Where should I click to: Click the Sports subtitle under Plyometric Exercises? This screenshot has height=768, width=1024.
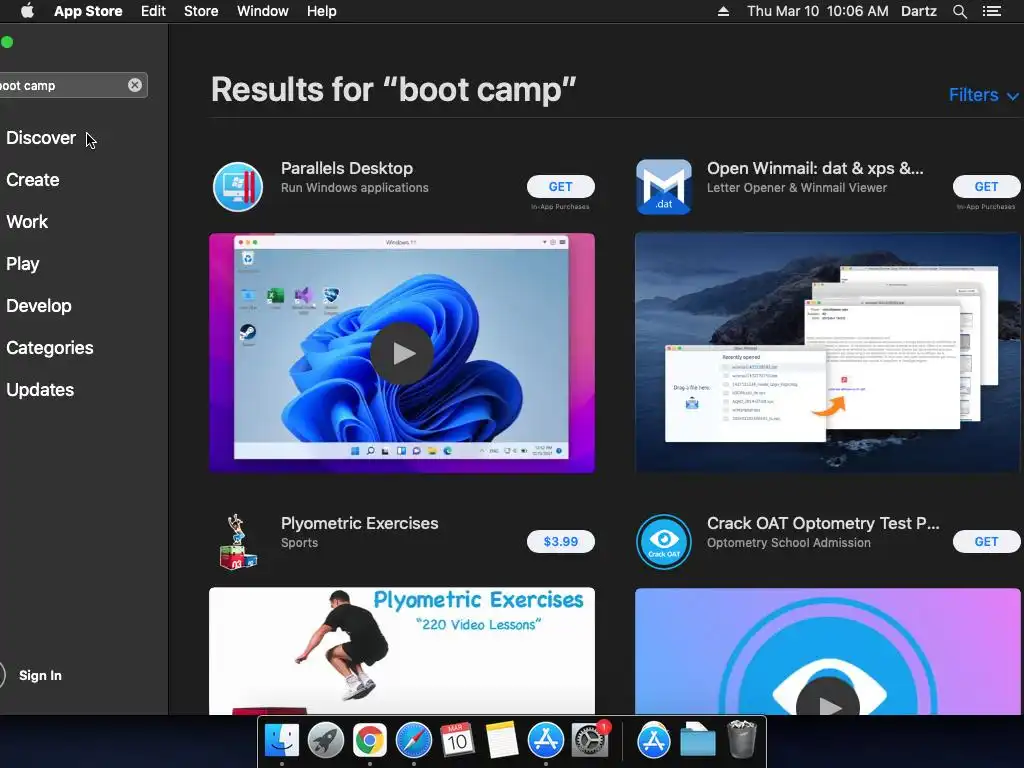click(299, 543)
